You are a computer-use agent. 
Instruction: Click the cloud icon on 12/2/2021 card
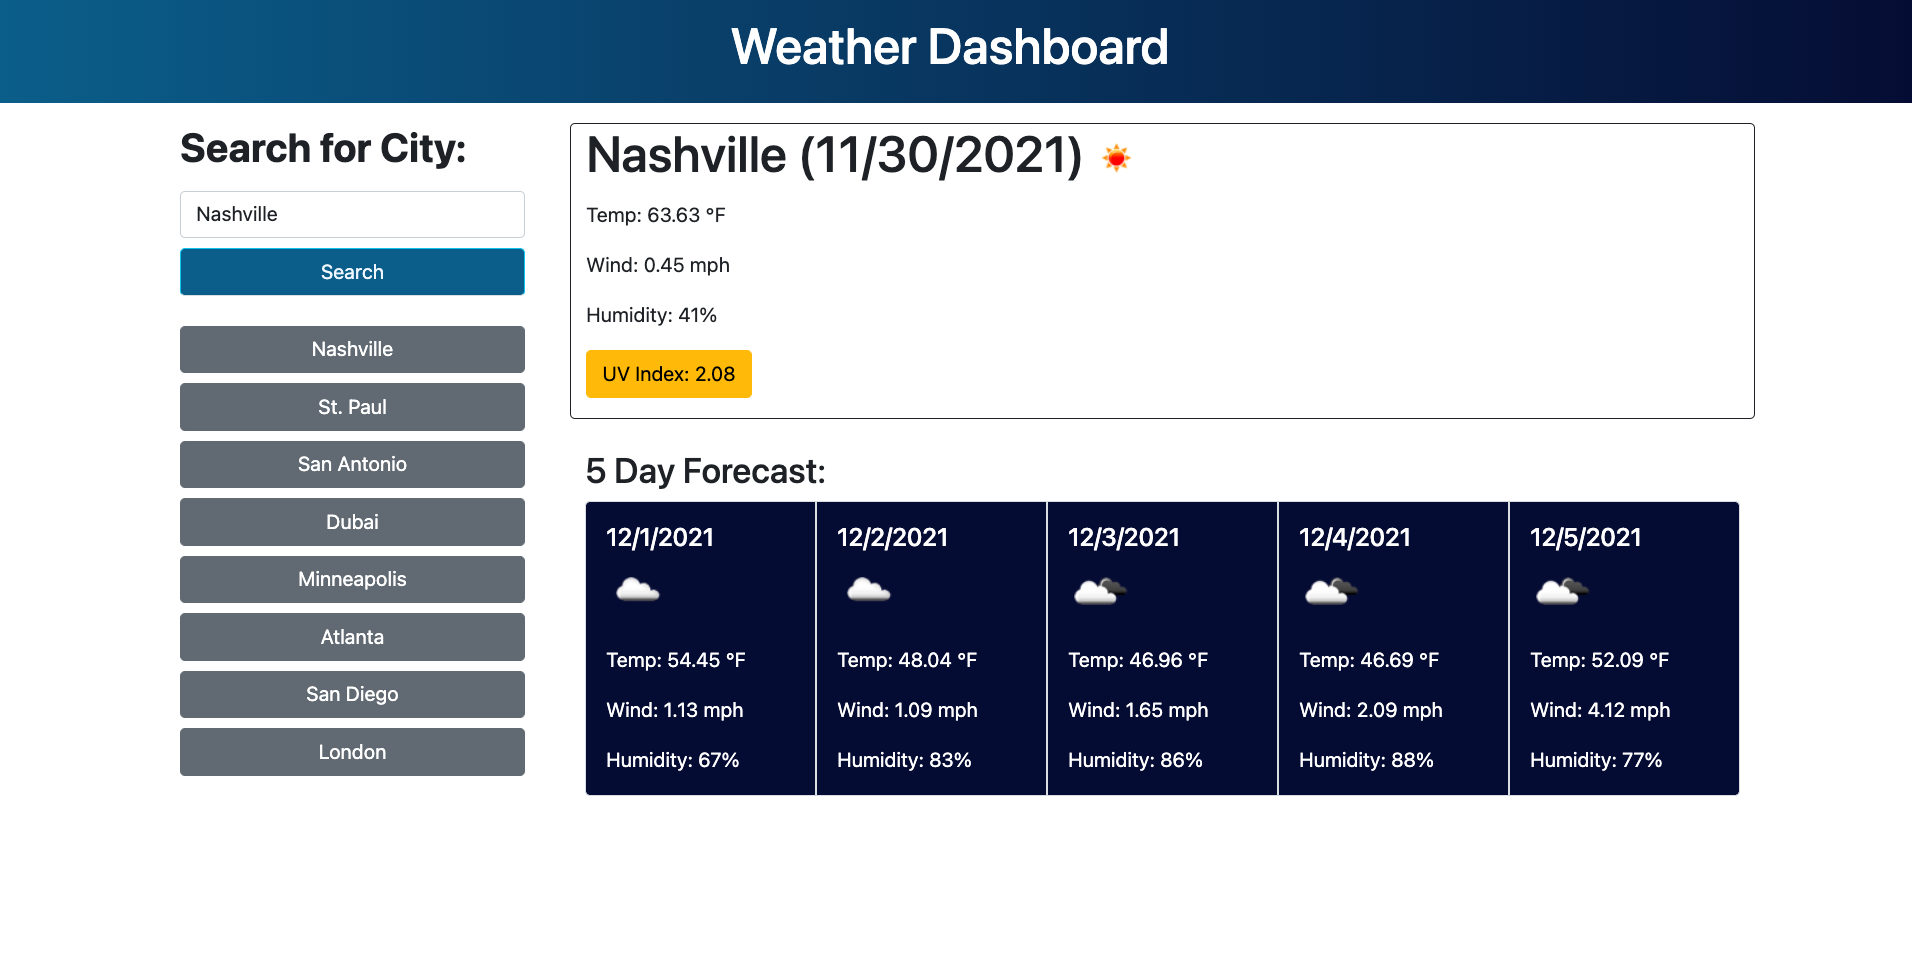coord(868,590)
